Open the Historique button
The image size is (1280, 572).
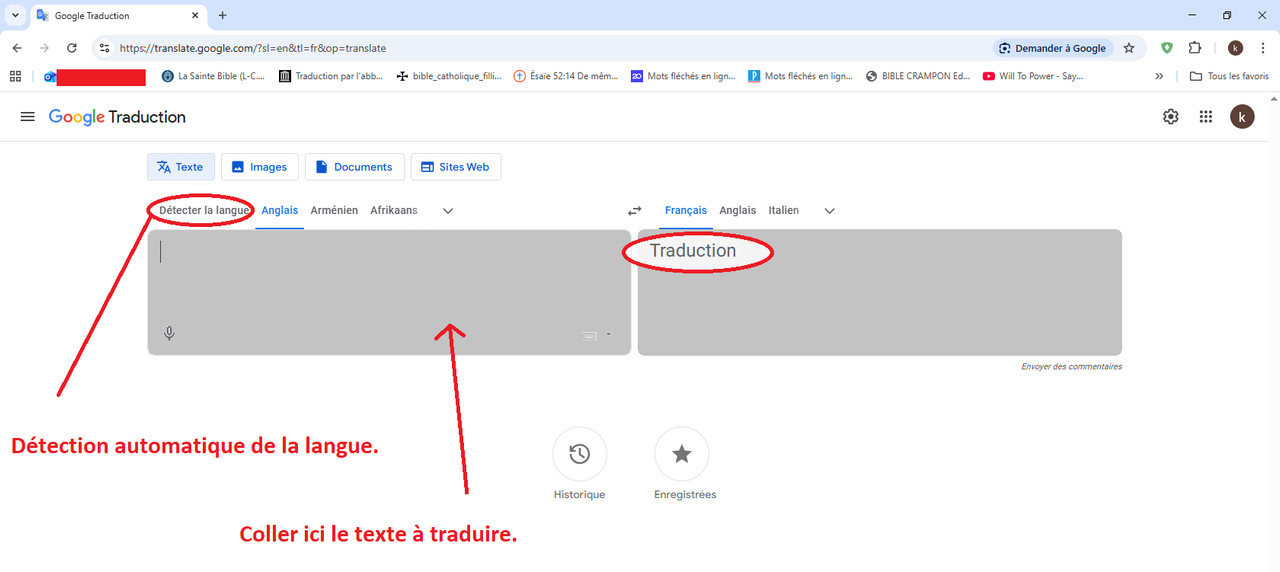coord(580,454)
